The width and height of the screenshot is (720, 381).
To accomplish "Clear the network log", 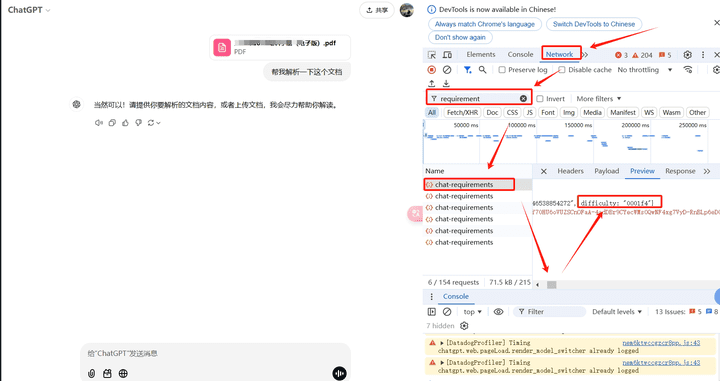I will [447, 70].
